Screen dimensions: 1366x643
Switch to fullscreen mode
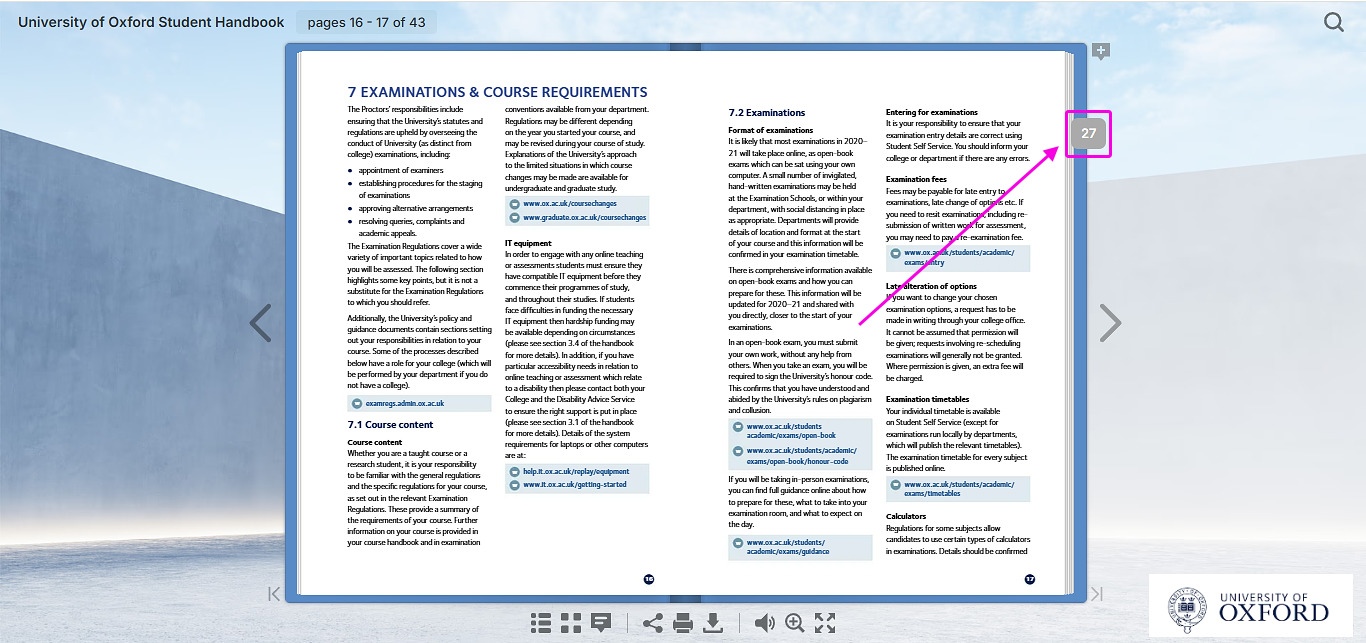825,623
